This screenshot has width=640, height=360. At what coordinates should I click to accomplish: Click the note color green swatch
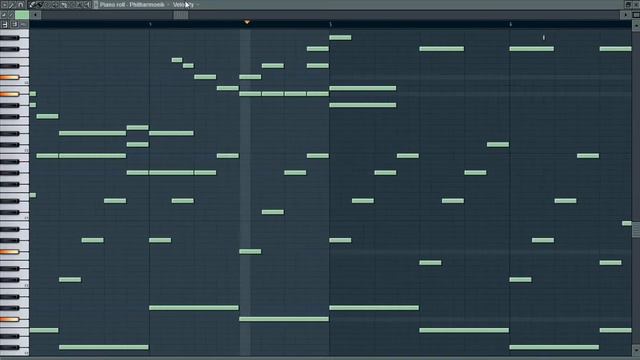(22, 15)
